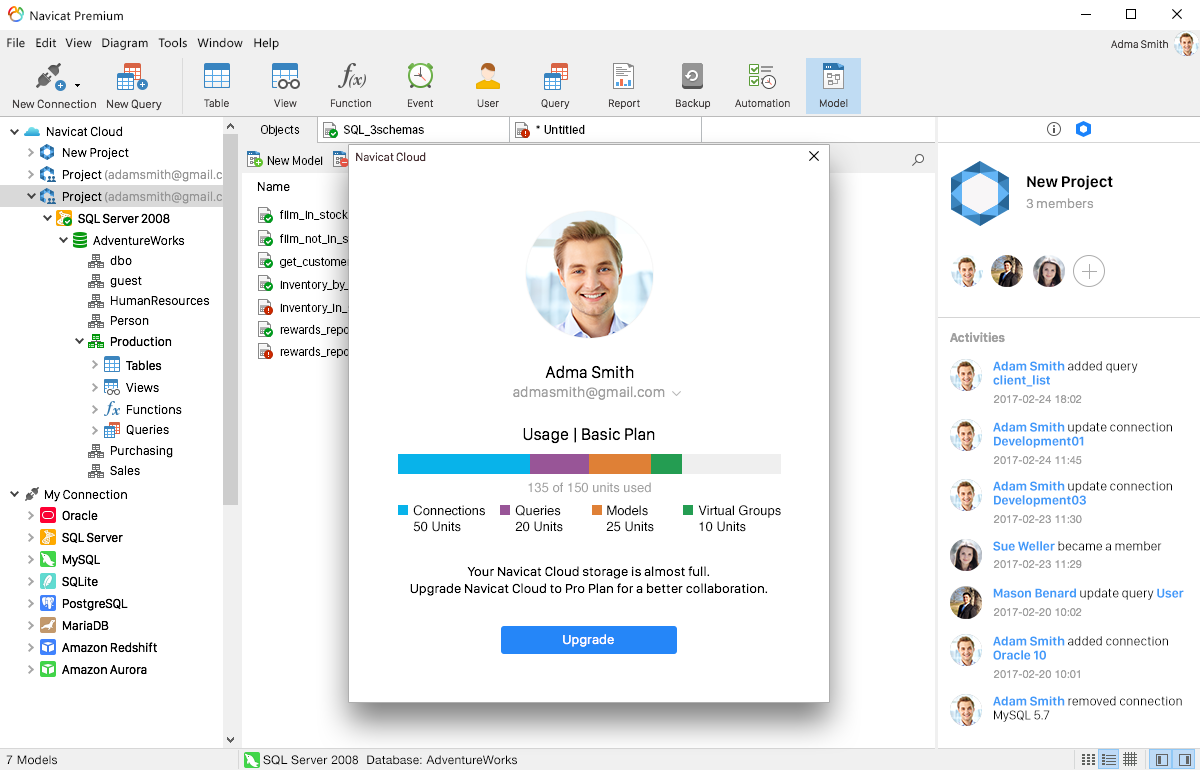Screen dimensions: 1200x770
Task: Click the MySQL connection icon
Action: [47, 560]
